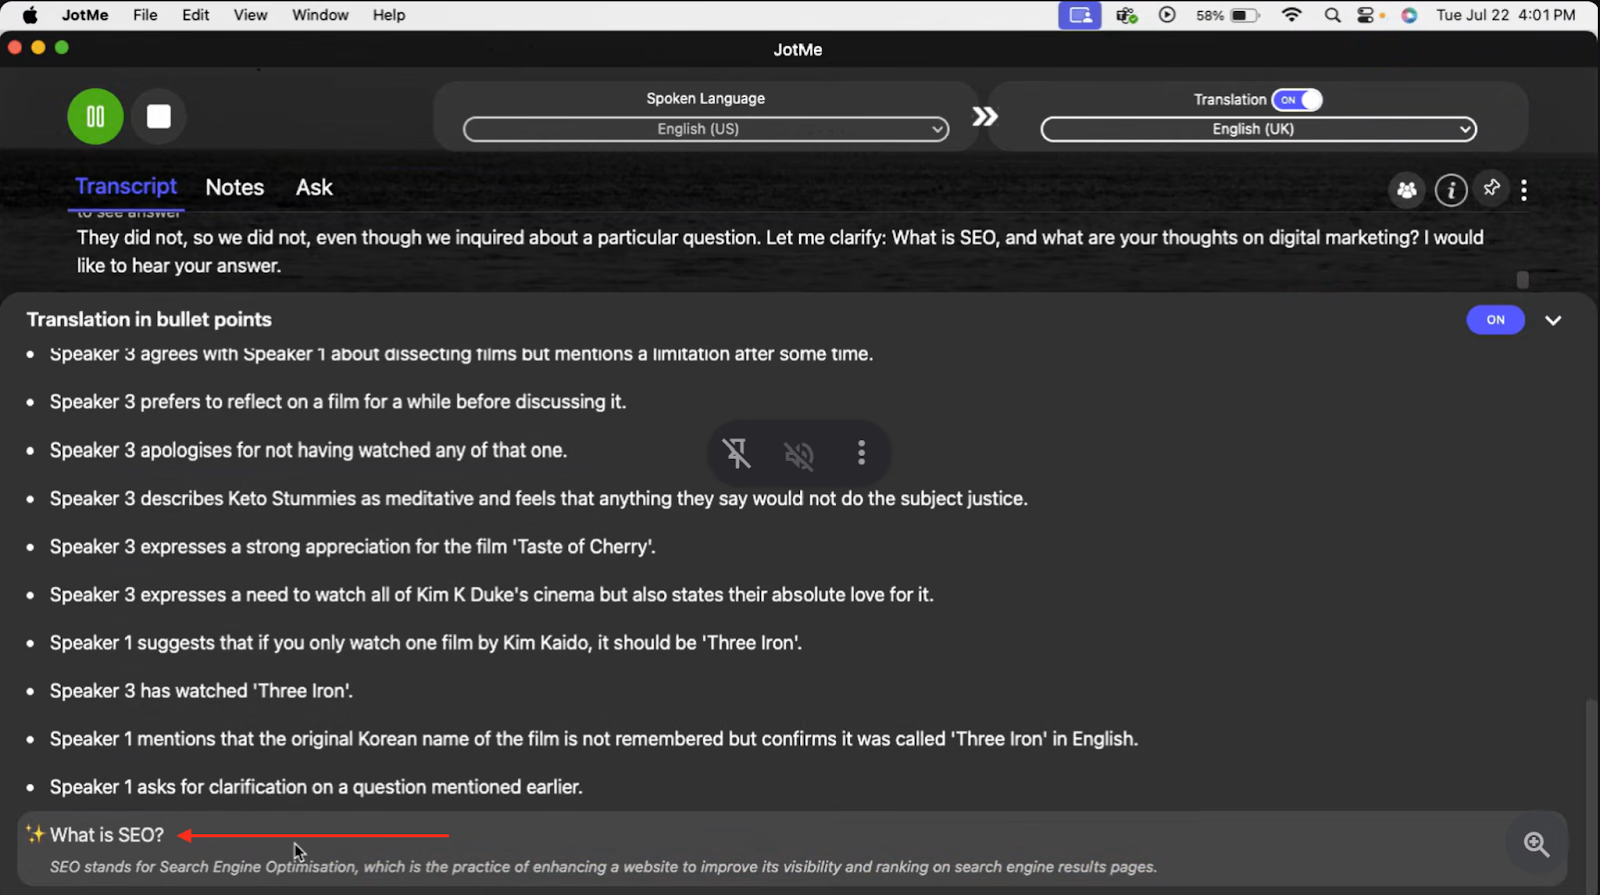Screen dimensions: 1600x895
Task: Pin the window with the pushpin icon
Action: (1492, 188)
